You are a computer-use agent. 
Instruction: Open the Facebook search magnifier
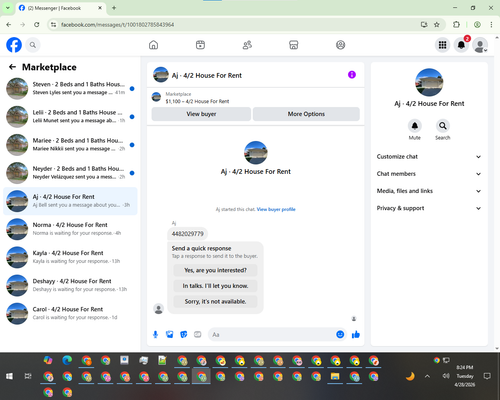point(33,45)
